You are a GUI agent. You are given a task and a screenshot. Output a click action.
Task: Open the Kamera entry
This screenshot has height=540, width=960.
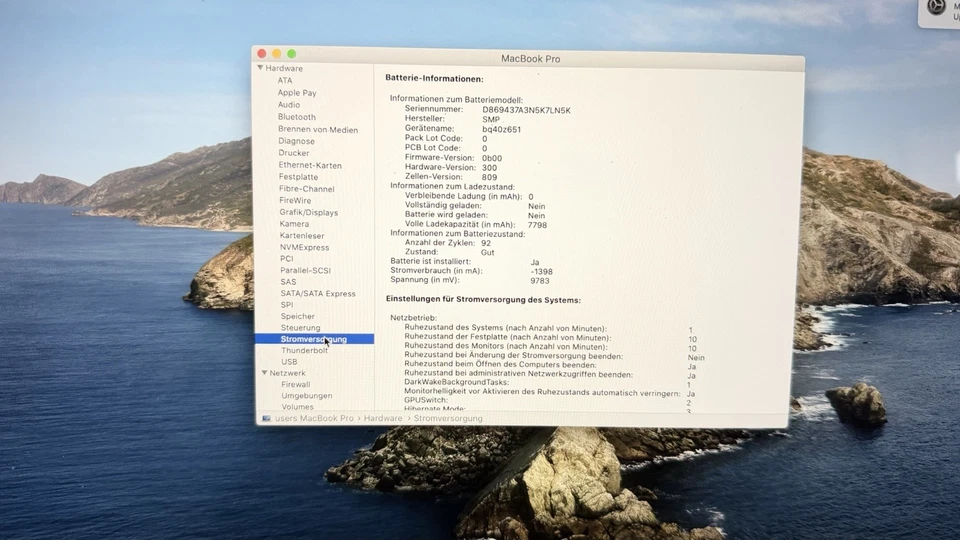[x=294, y=224]
